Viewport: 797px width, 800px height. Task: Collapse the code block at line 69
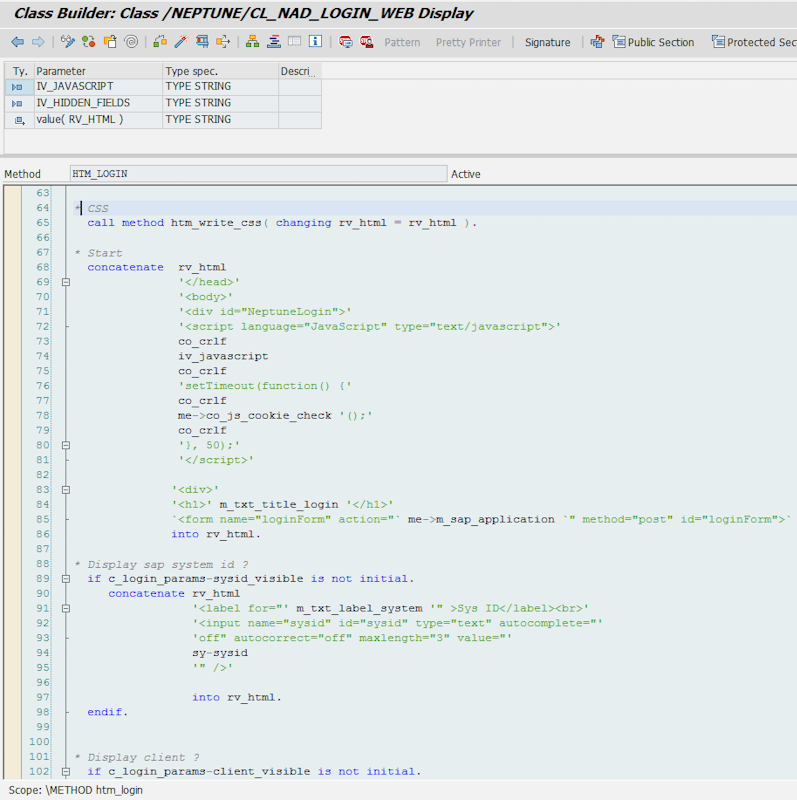point(66,282)
